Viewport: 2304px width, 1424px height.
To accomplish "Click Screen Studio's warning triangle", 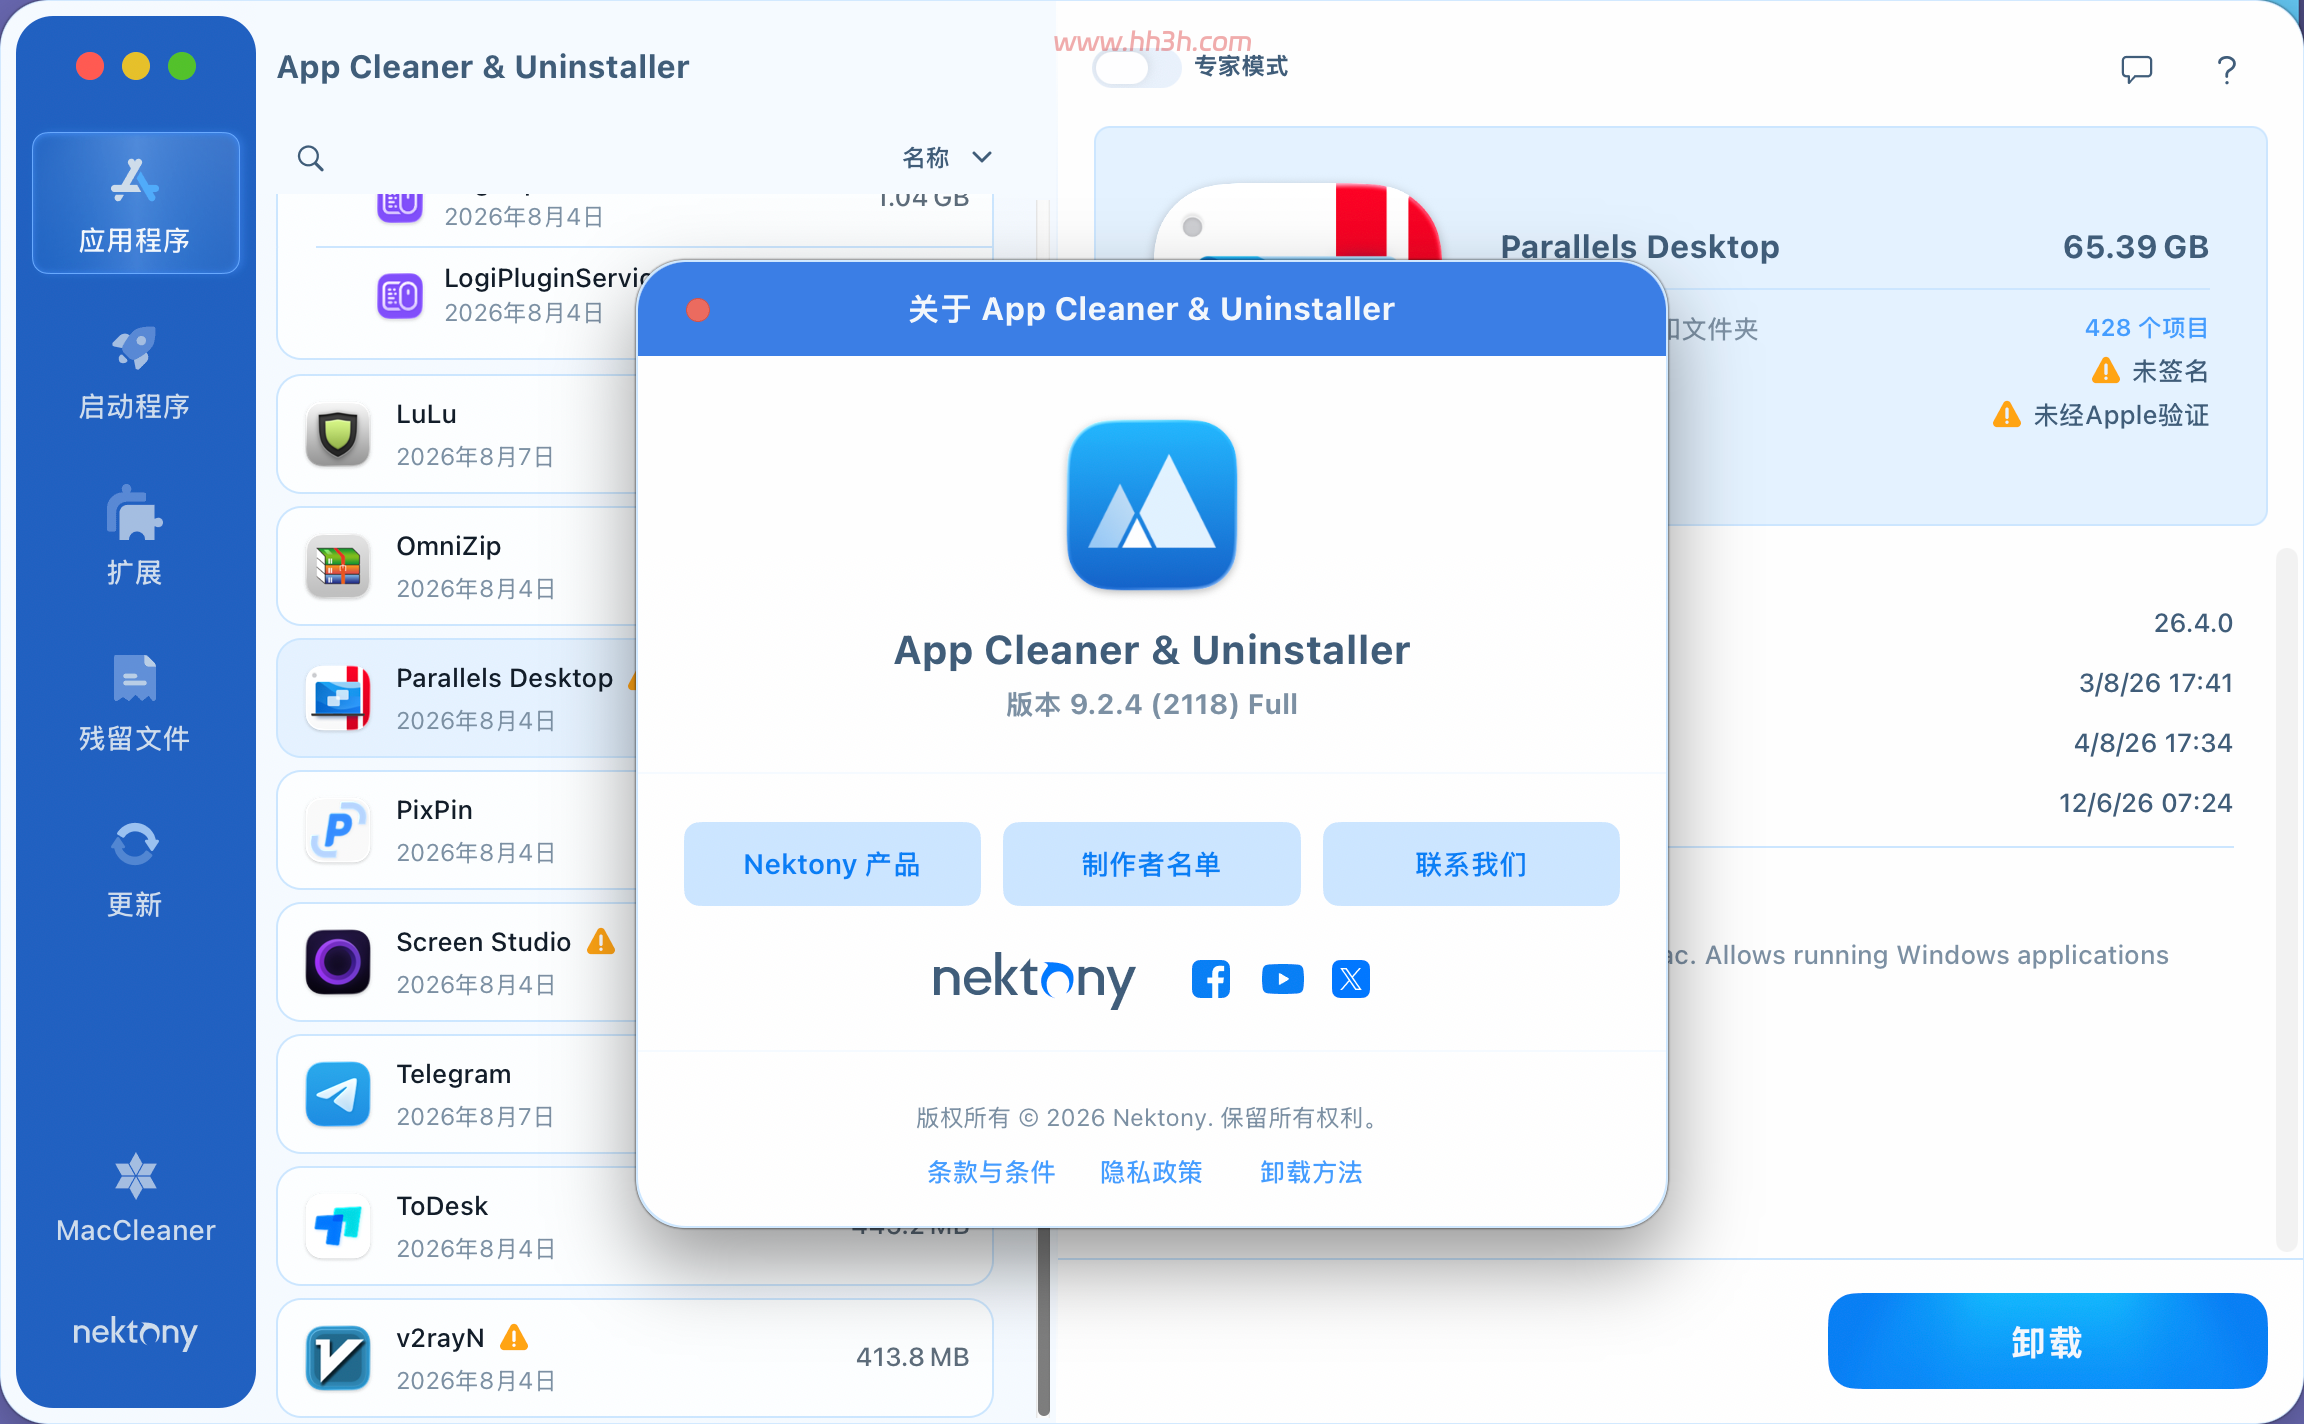I will click(601, 941).
